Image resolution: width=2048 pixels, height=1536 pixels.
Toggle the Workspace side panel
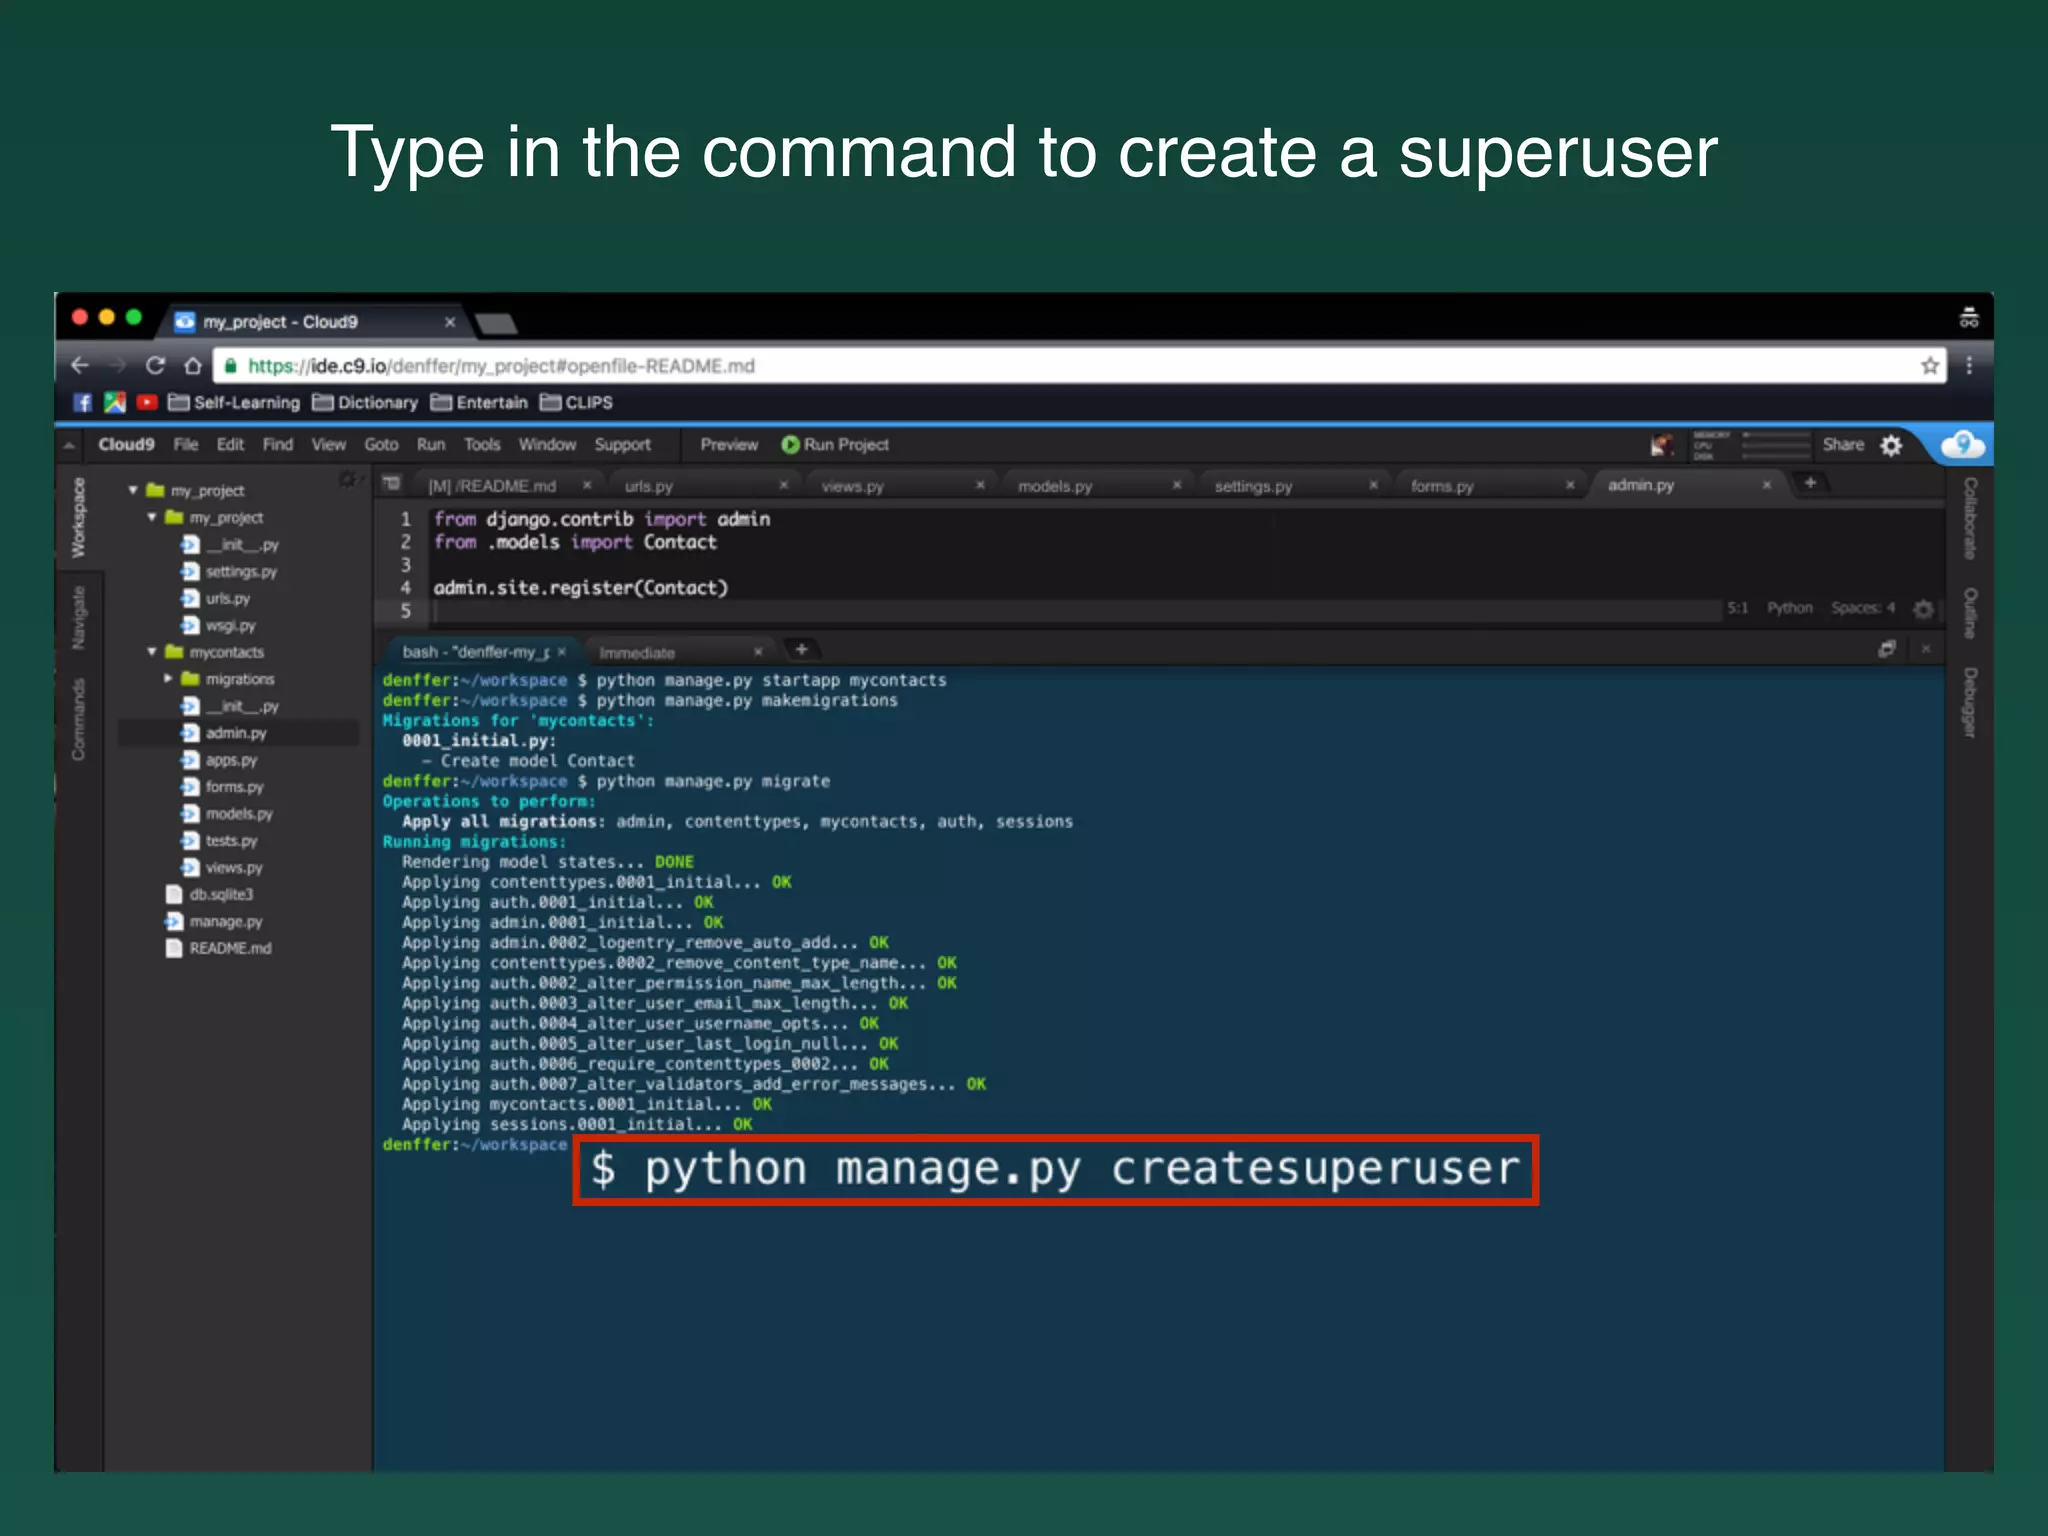click(x=79, y=517)
